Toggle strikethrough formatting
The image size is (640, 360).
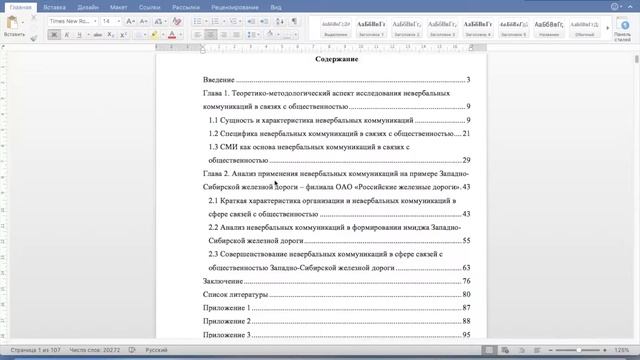coord(98,35)
